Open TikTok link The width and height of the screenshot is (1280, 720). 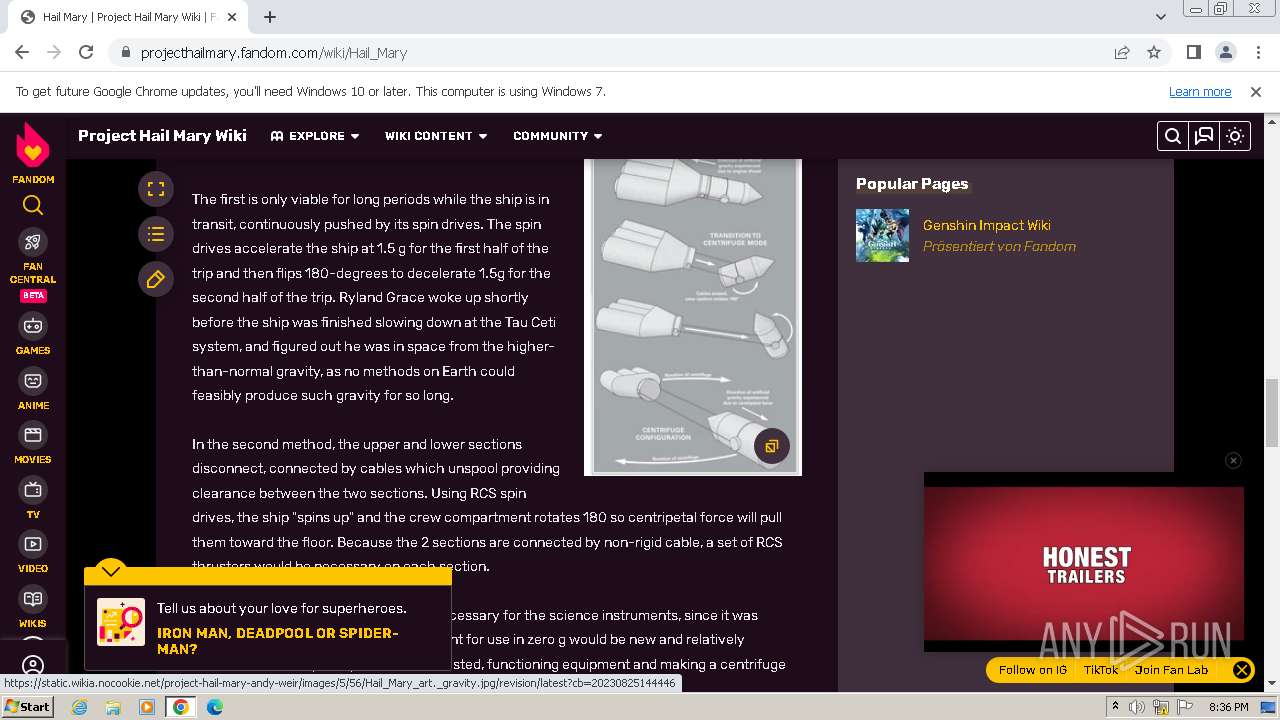(x=1101, y=670)
